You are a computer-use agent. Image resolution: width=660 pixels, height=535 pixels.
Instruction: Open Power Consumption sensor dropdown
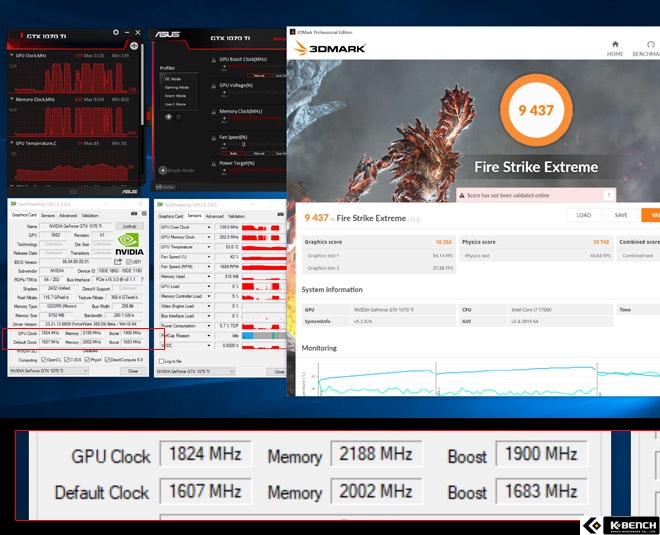[208, 326]
